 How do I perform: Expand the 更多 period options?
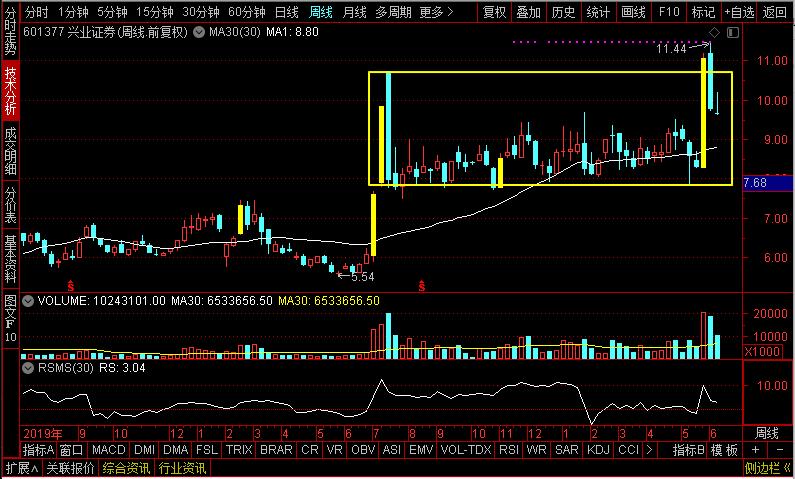[437, 12]
